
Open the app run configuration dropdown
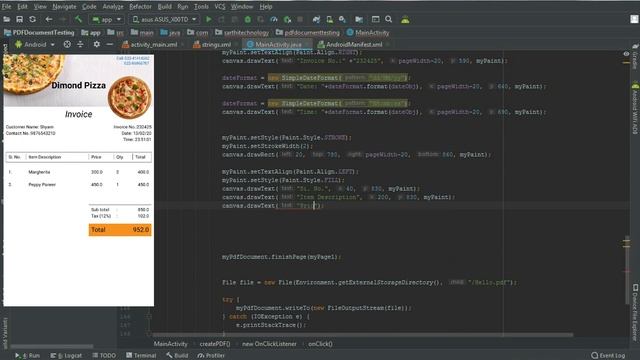[107, 19]
